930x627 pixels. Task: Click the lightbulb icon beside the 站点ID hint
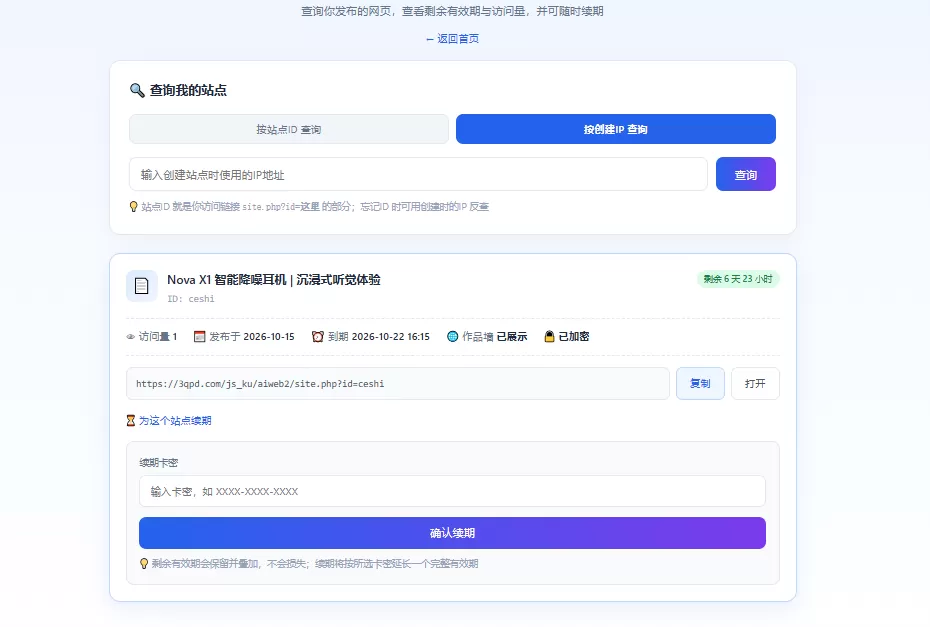tap(133, 206)
